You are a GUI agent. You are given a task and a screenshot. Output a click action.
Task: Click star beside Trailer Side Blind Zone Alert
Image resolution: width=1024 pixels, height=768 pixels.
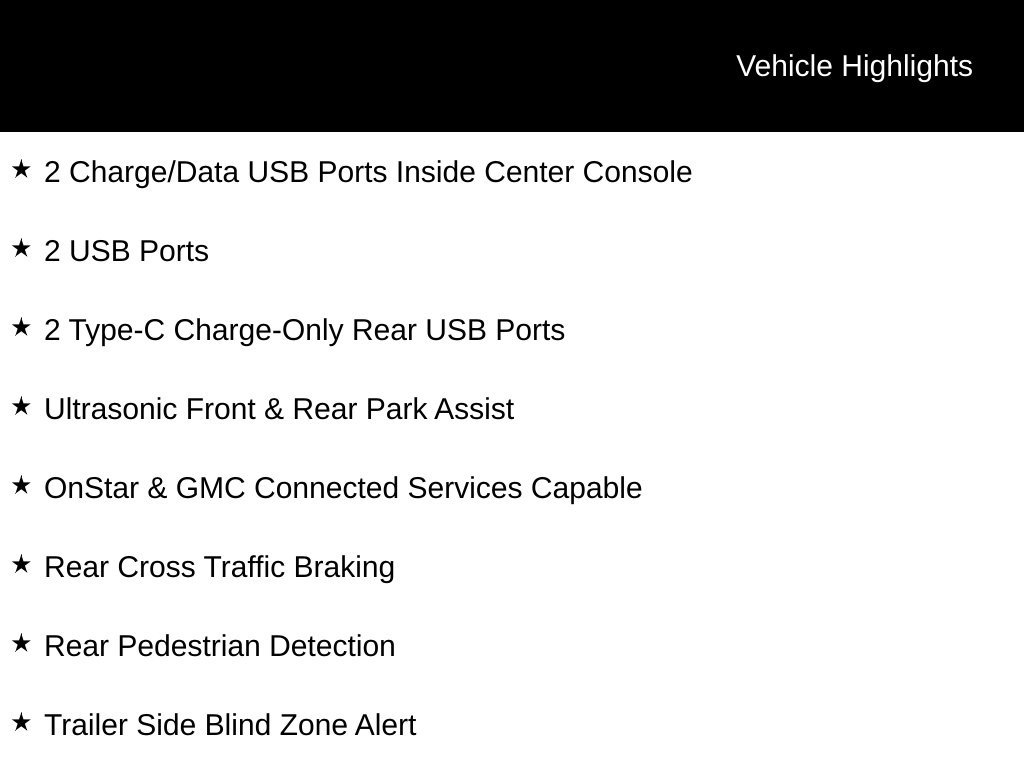click(x=21, y=723)
